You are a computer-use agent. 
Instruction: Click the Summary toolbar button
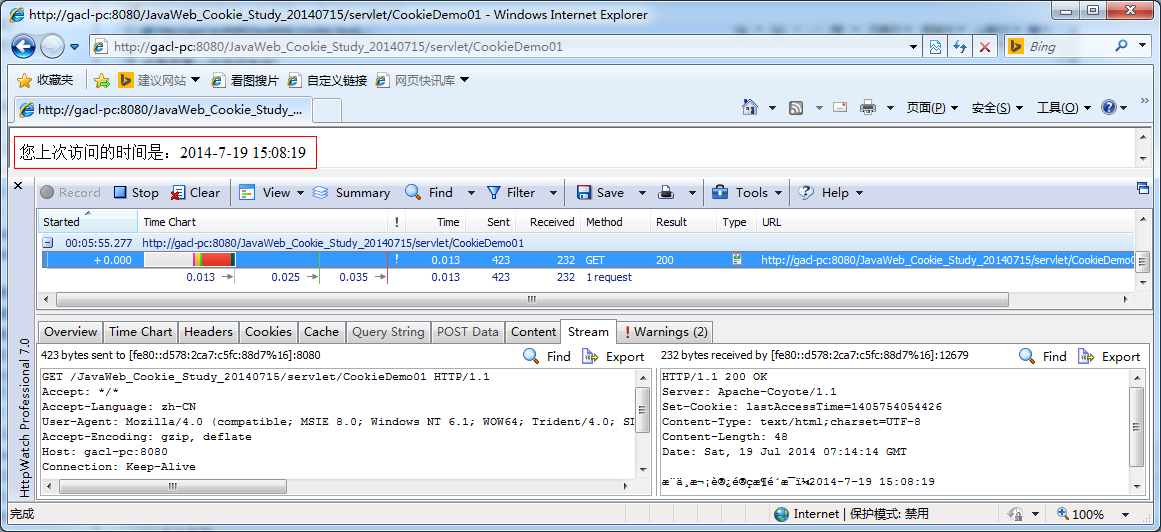[x=351, y=193]
